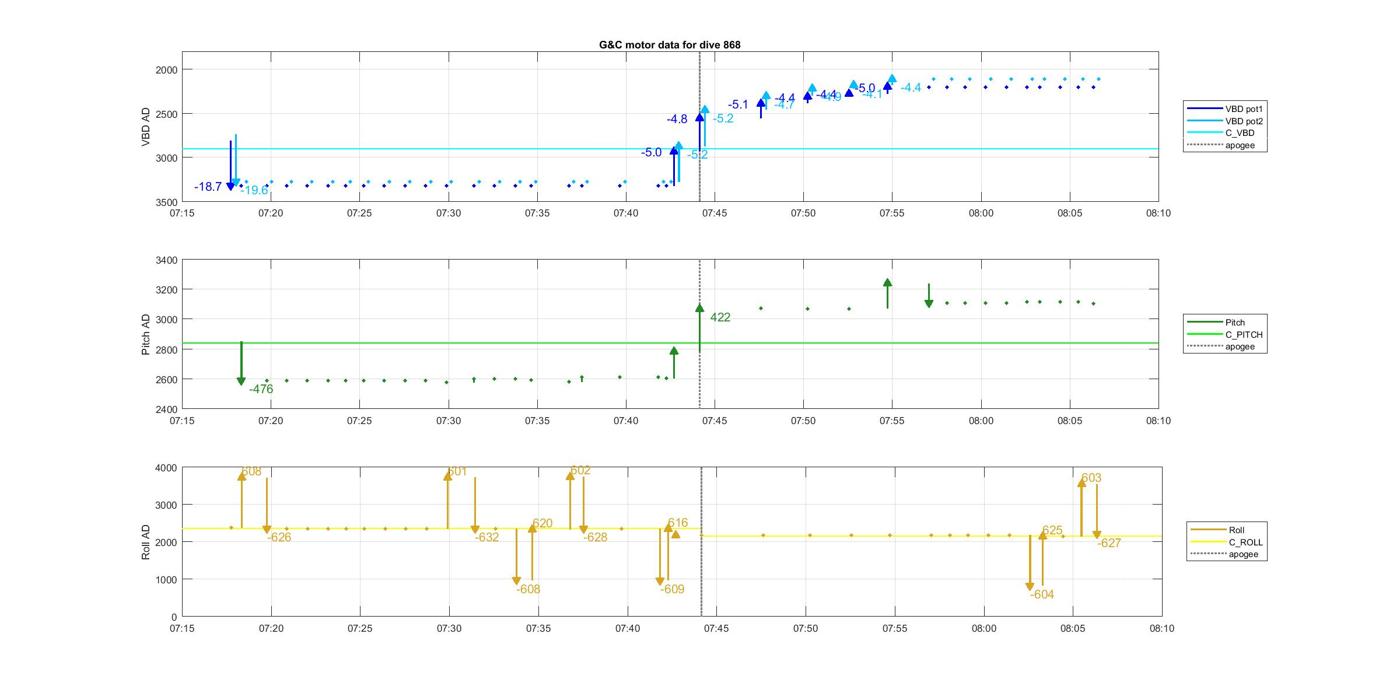Viewport: 1400px width, 693px height.
Task: Click the '4000' tick on Roll axis
Action: (x=165, y=468)
